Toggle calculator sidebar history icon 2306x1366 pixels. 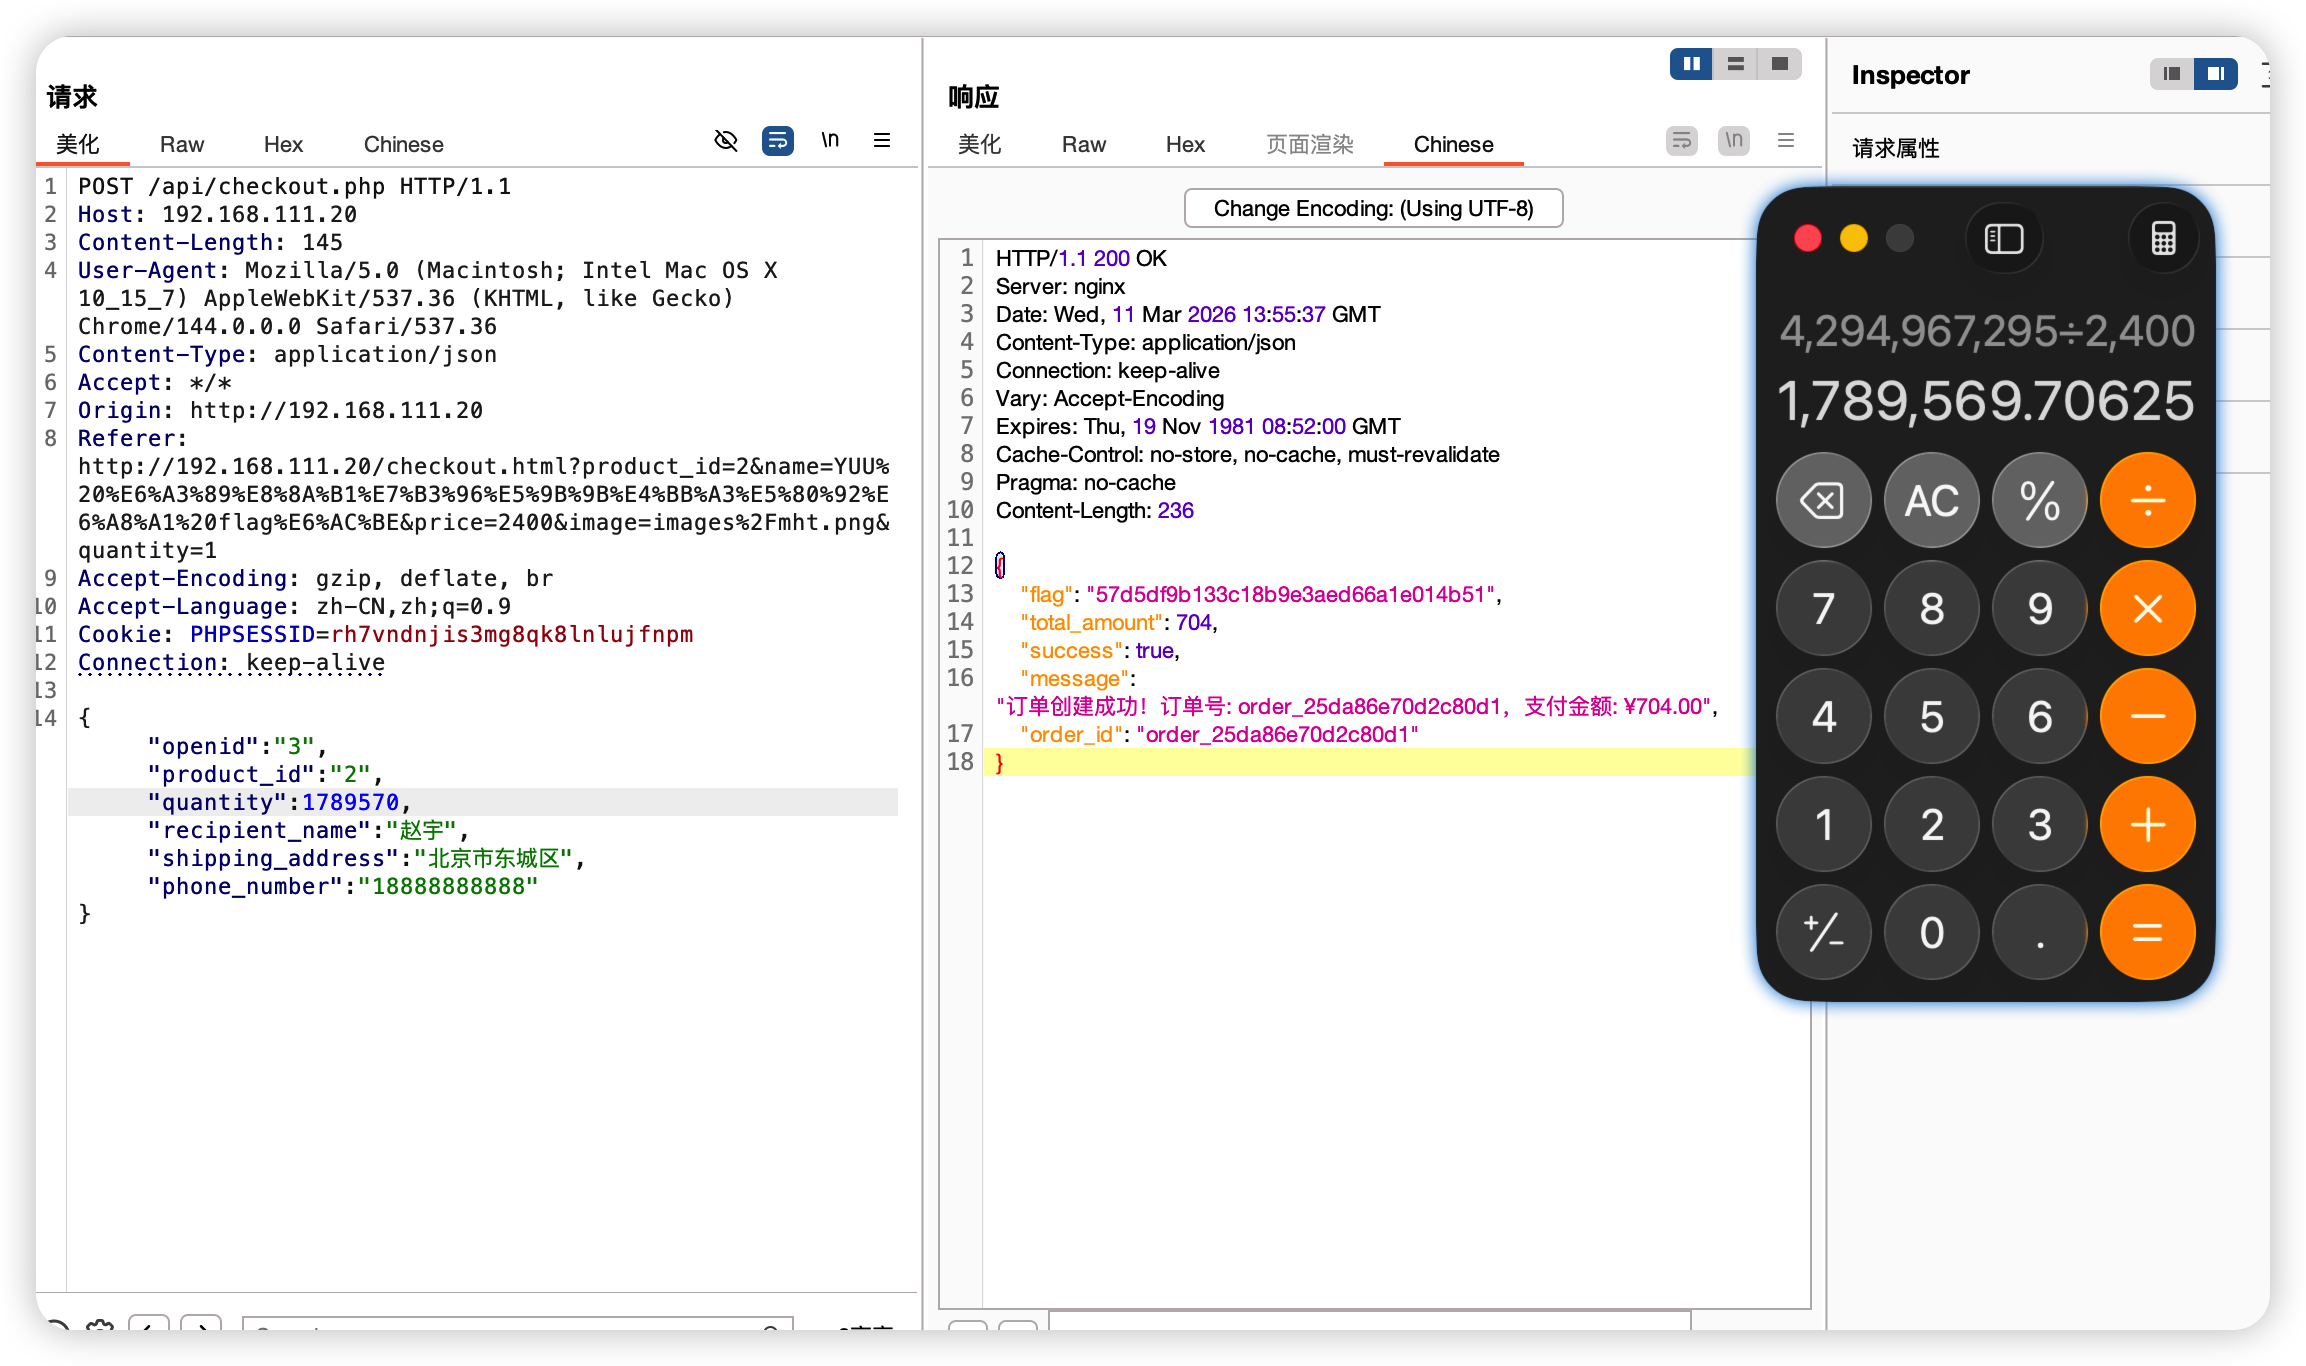[x=2003, y=239]
